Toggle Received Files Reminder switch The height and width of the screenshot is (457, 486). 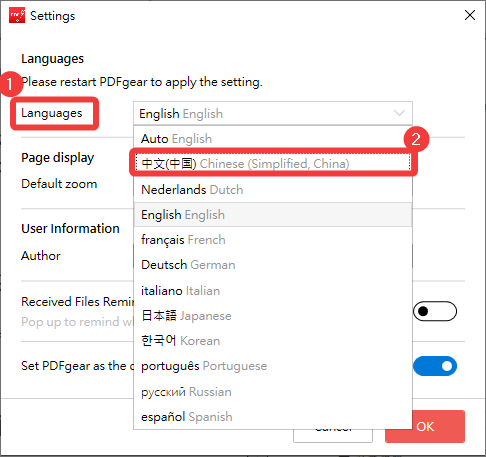tap(435, 311)
